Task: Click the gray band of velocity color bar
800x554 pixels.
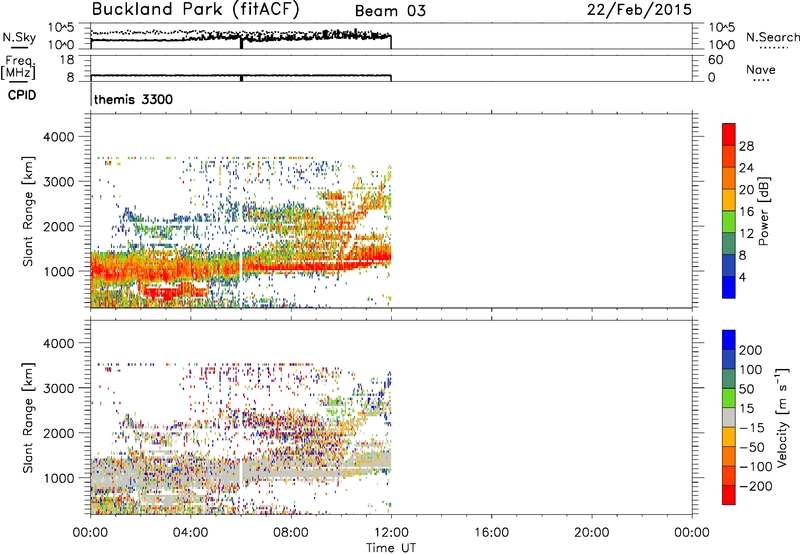Action: point(729,417)
